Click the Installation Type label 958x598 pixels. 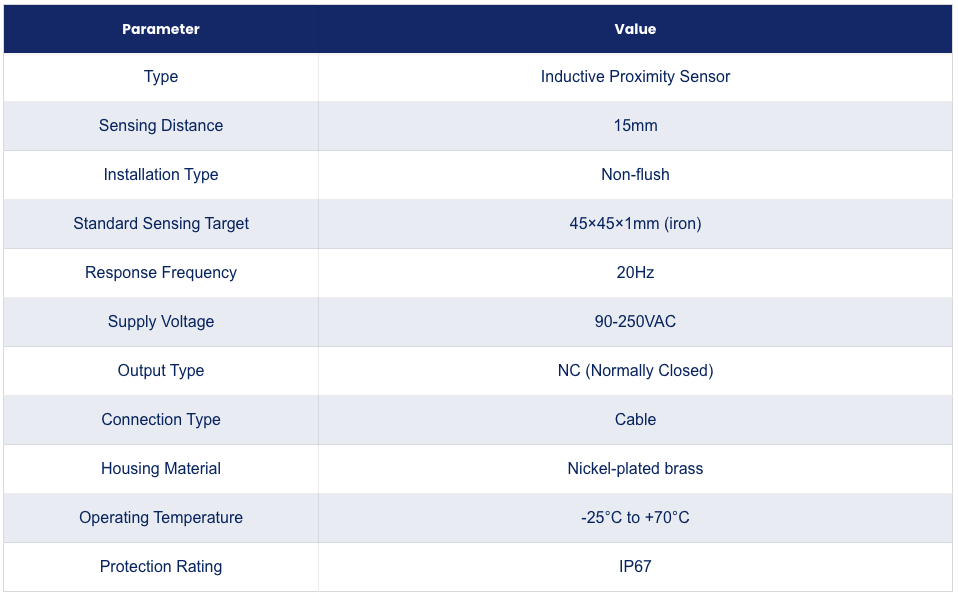[161, 175]
